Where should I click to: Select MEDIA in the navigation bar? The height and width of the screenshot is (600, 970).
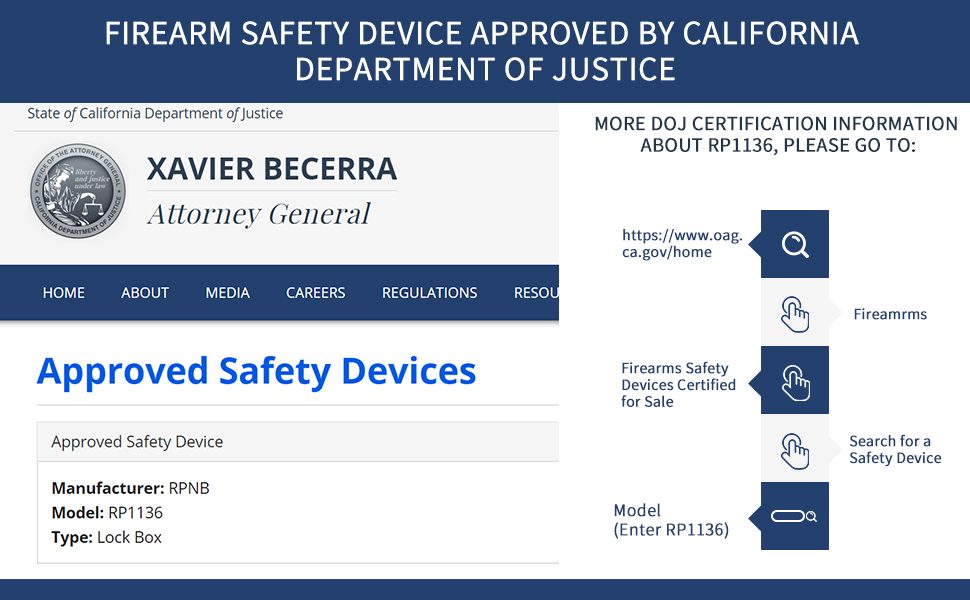[228, 293]
